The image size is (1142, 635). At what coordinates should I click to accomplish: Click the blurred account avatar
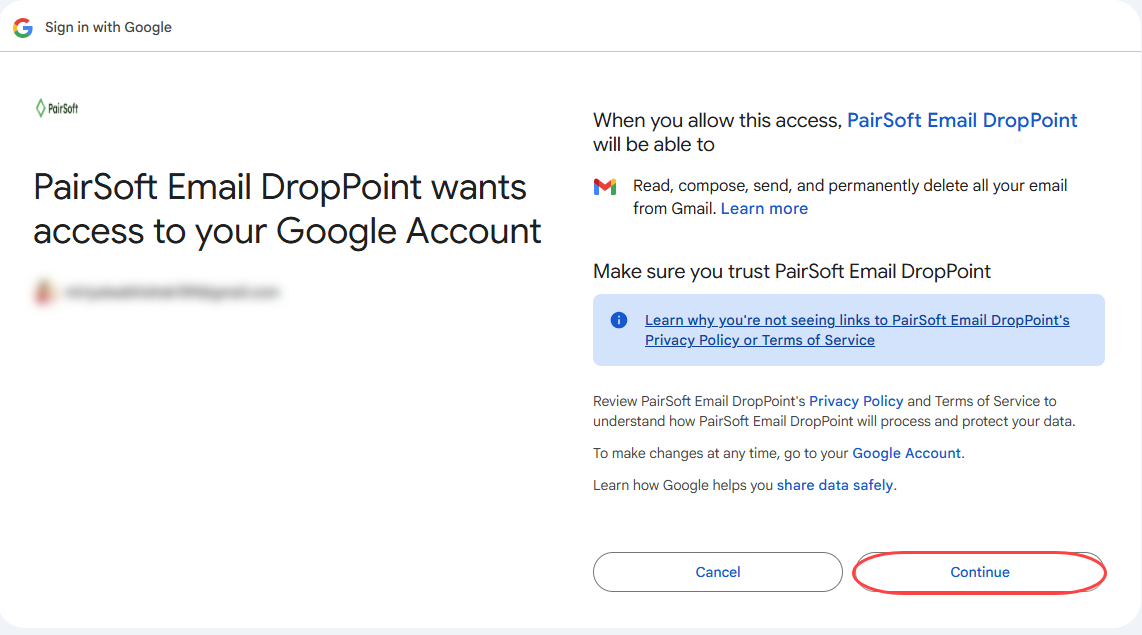click(x=45, y=293)
